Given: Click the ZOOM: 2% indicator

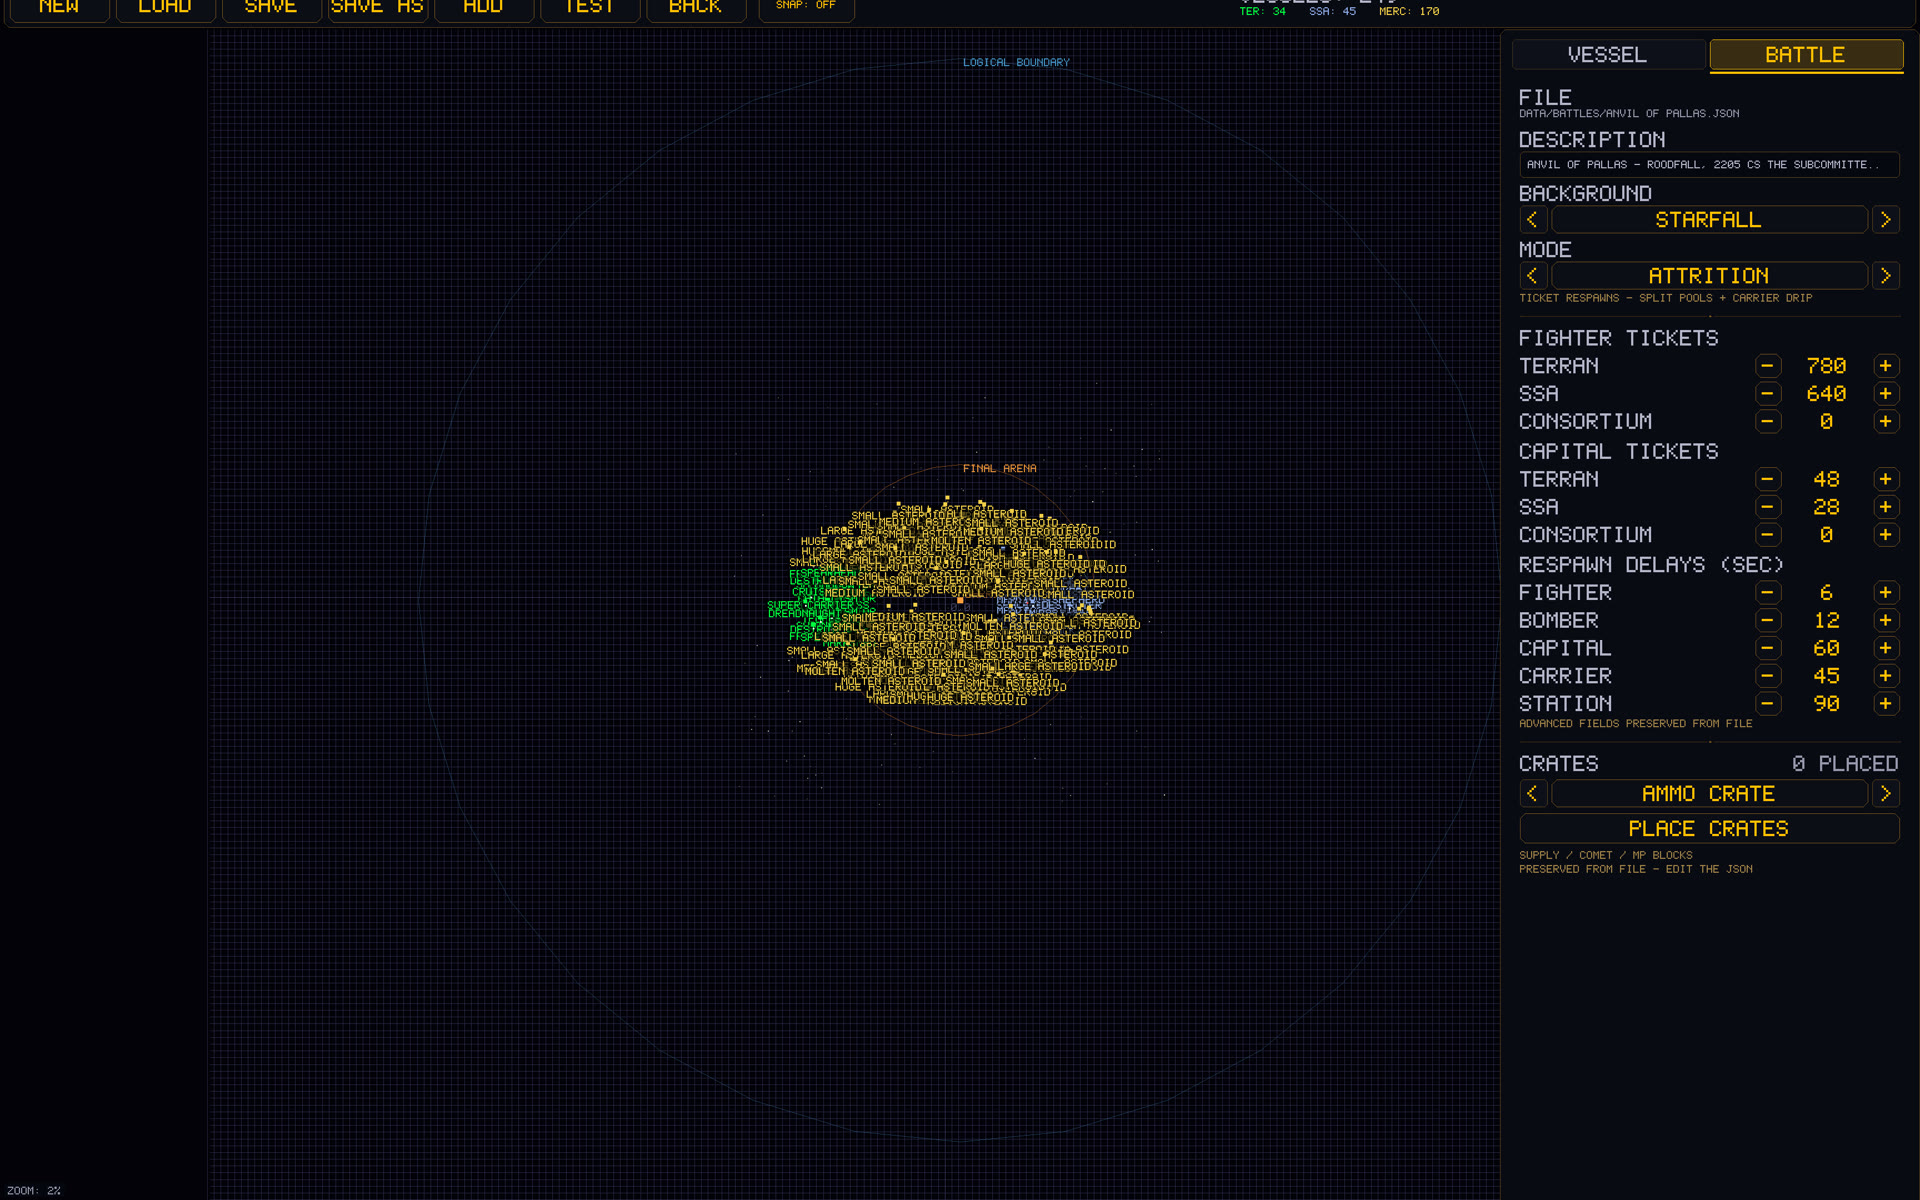Looking at the screenshot, I should (34, 1191).
